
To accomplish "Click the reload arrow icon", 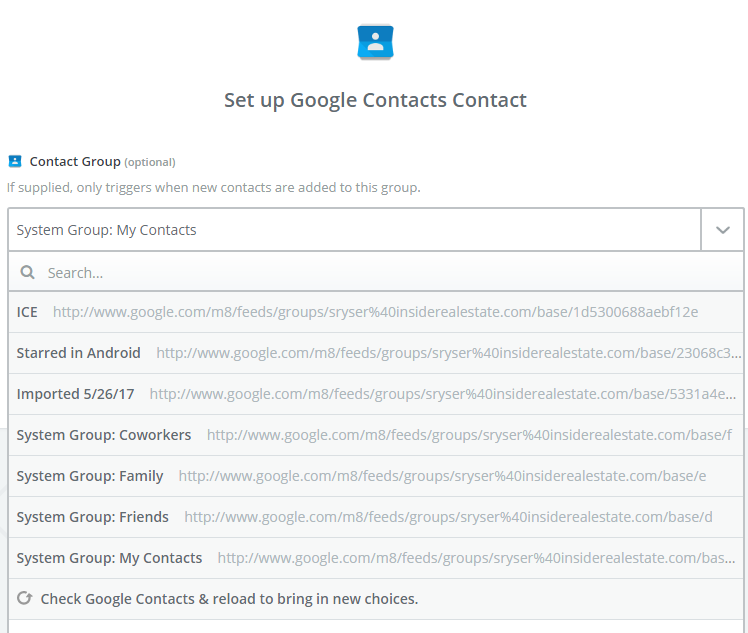I will click(x=24, y=598).
